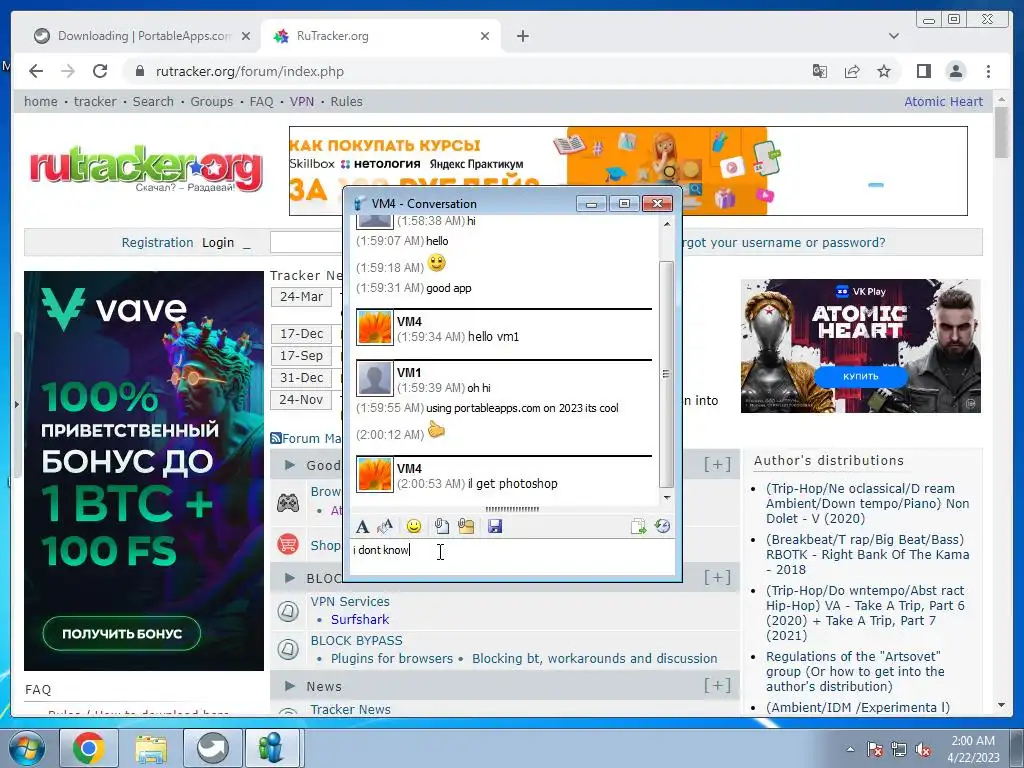1024x768 pixels.
Task: Click VM4 orange flower avatar at 1:59:34
Action: click(375, 327)
